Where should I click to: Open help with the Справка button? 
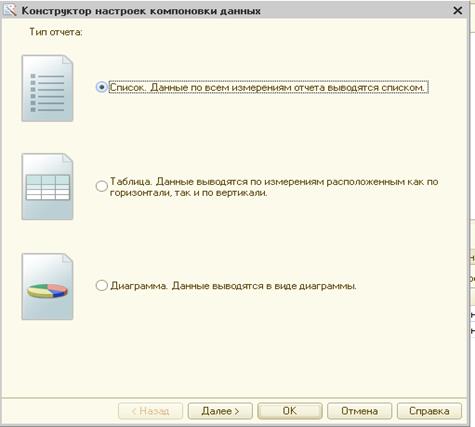click(429, 411)
